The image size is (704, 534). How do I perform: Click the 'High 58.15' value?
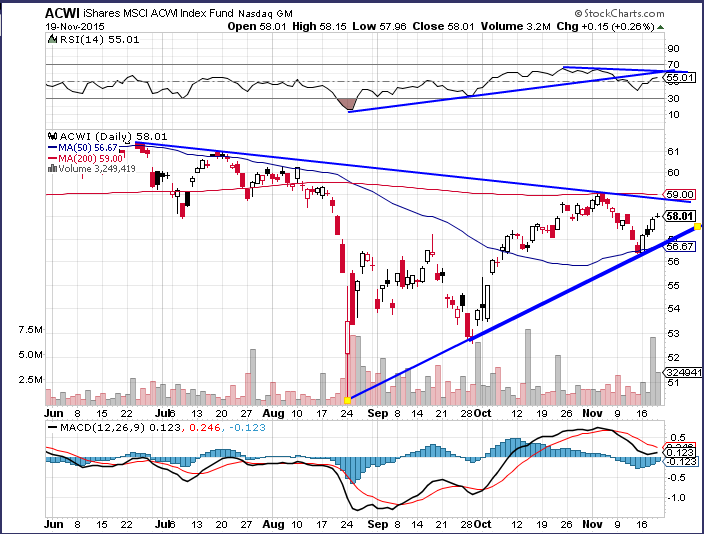(319, 26)
